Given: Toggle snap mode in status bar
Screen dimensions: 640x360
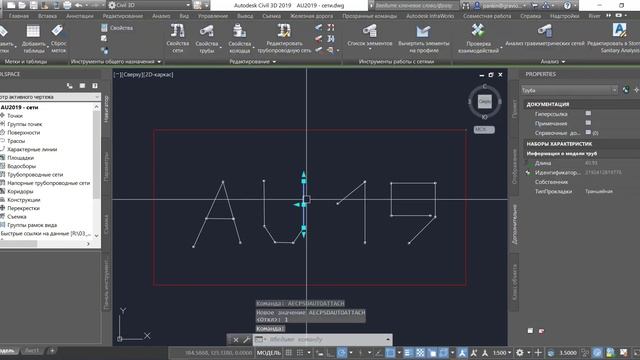Looking at the screenshot, I should pyautogui.click(x=300, y=353).
